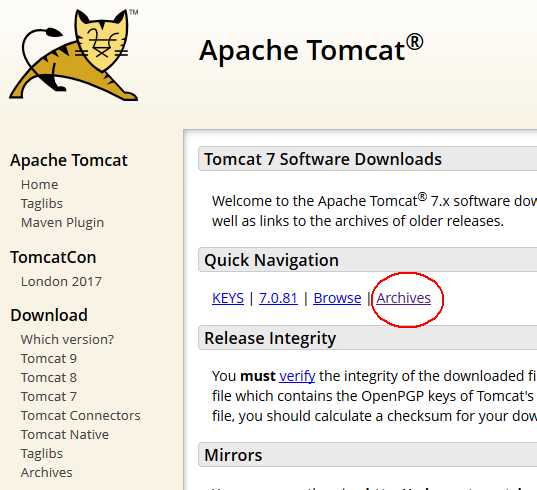Viewport: 537px width, 490px height.
Task: Open the Tomcat Native download link
Action: click(x=65, y=435)
